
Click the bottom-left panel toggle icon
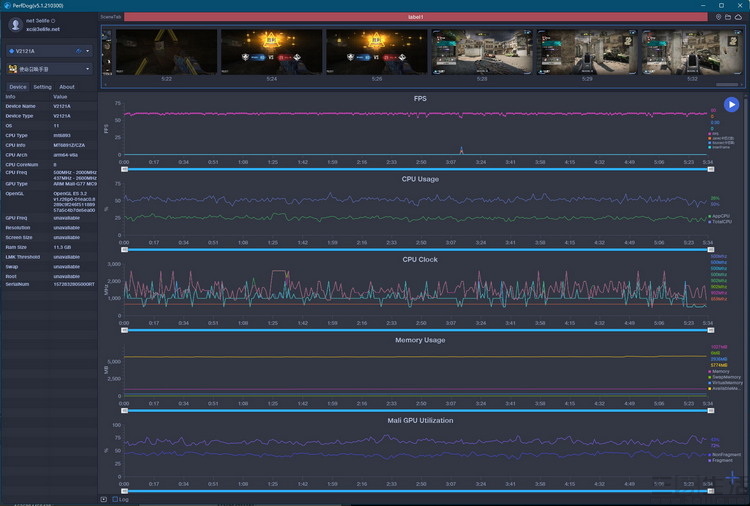tap(104, 499)
